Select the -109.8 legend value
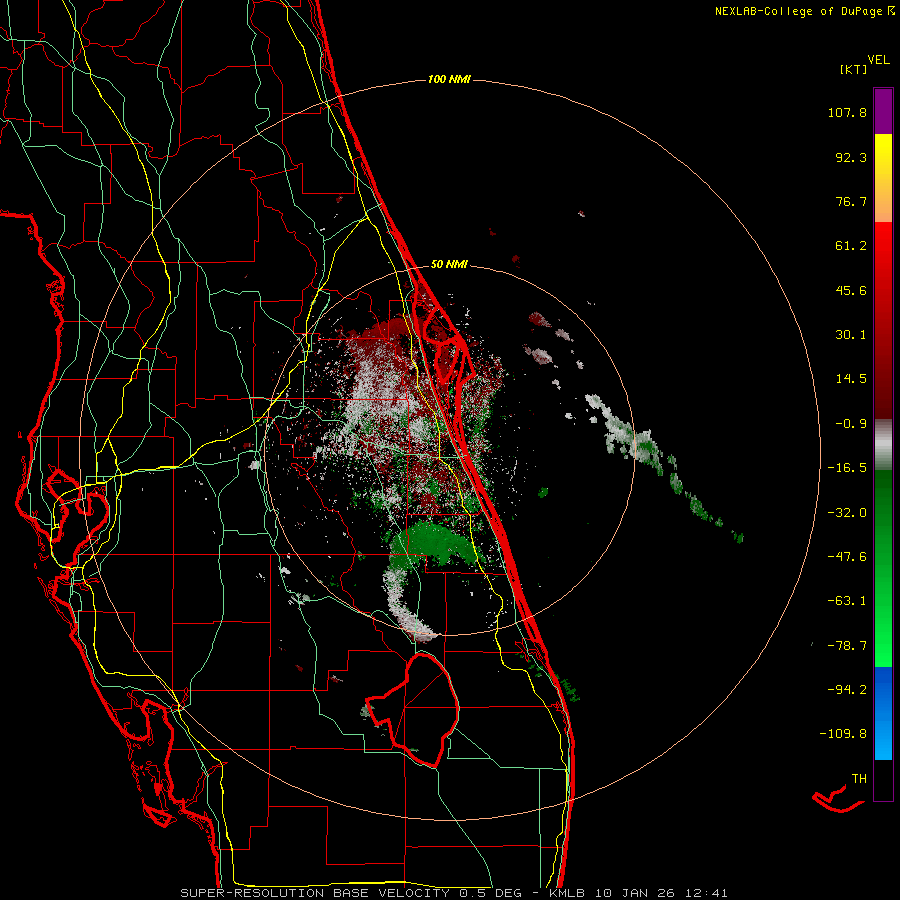This screenshot has height=900, width=900. point(843,734)
